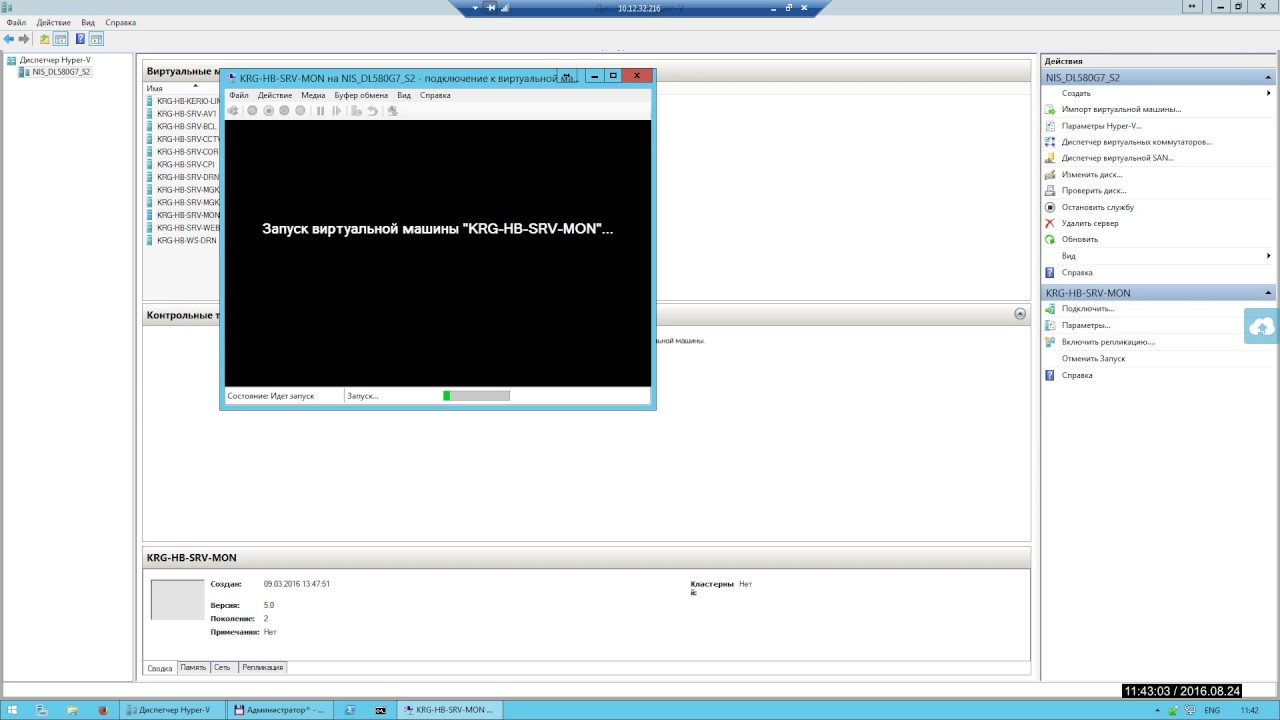Click the Up folder icon in Hyper-V Manager toolbar
Screen dimensions: 1280x720
44,39
